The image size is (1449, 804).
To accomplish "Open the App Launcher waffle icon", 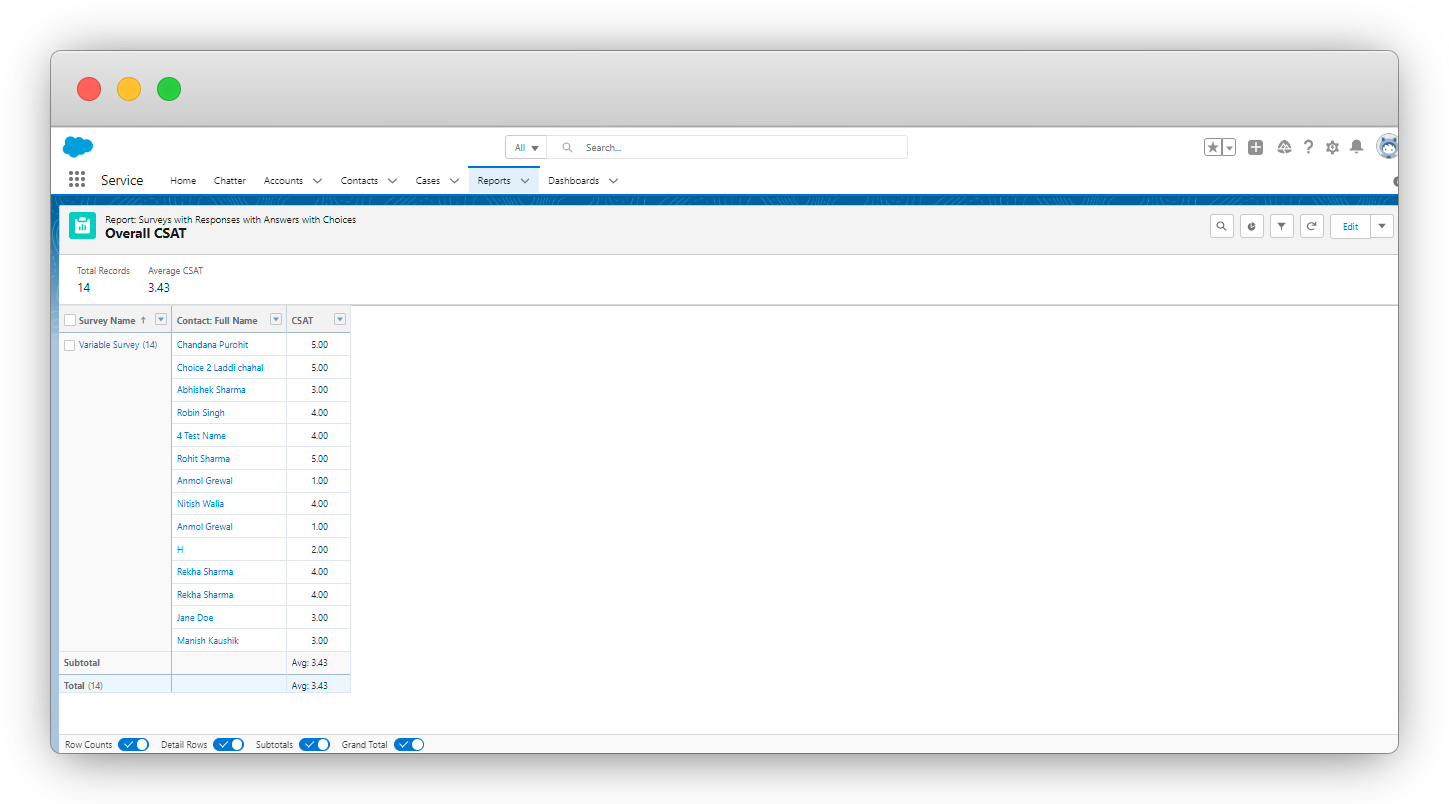I will 76,179.
